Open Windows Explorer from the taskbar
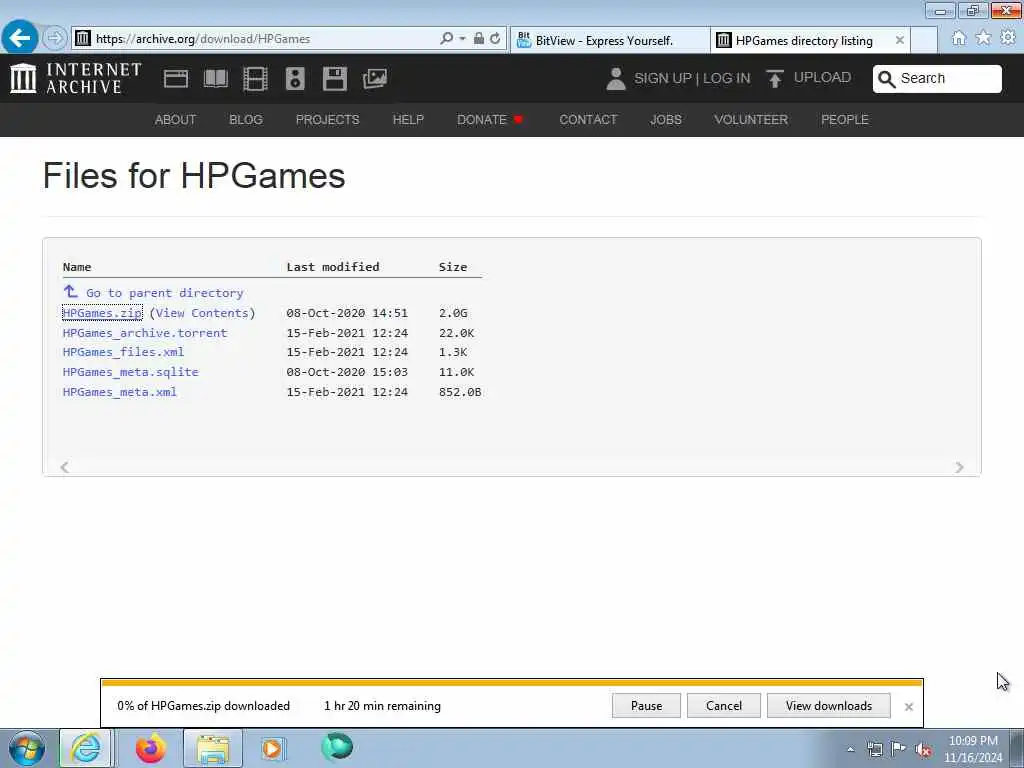This screenshot has width=1024, height=768. [213, 748]
